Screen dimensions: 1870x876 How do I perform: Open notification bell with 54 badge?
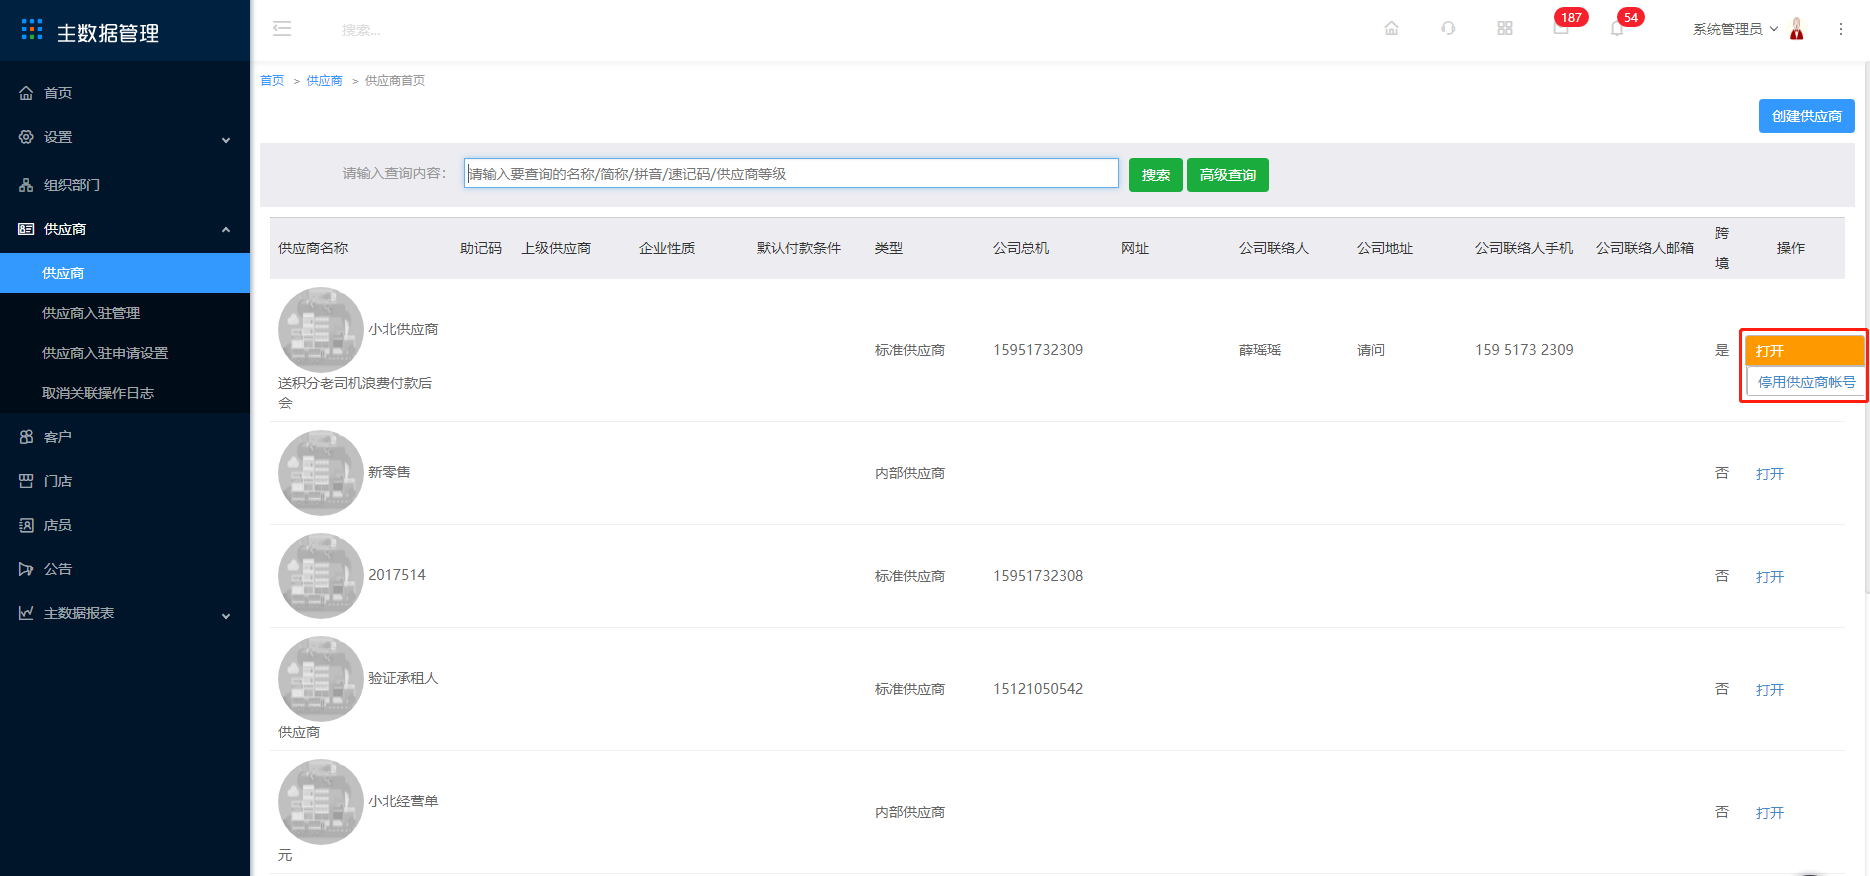click(1619, 27)
